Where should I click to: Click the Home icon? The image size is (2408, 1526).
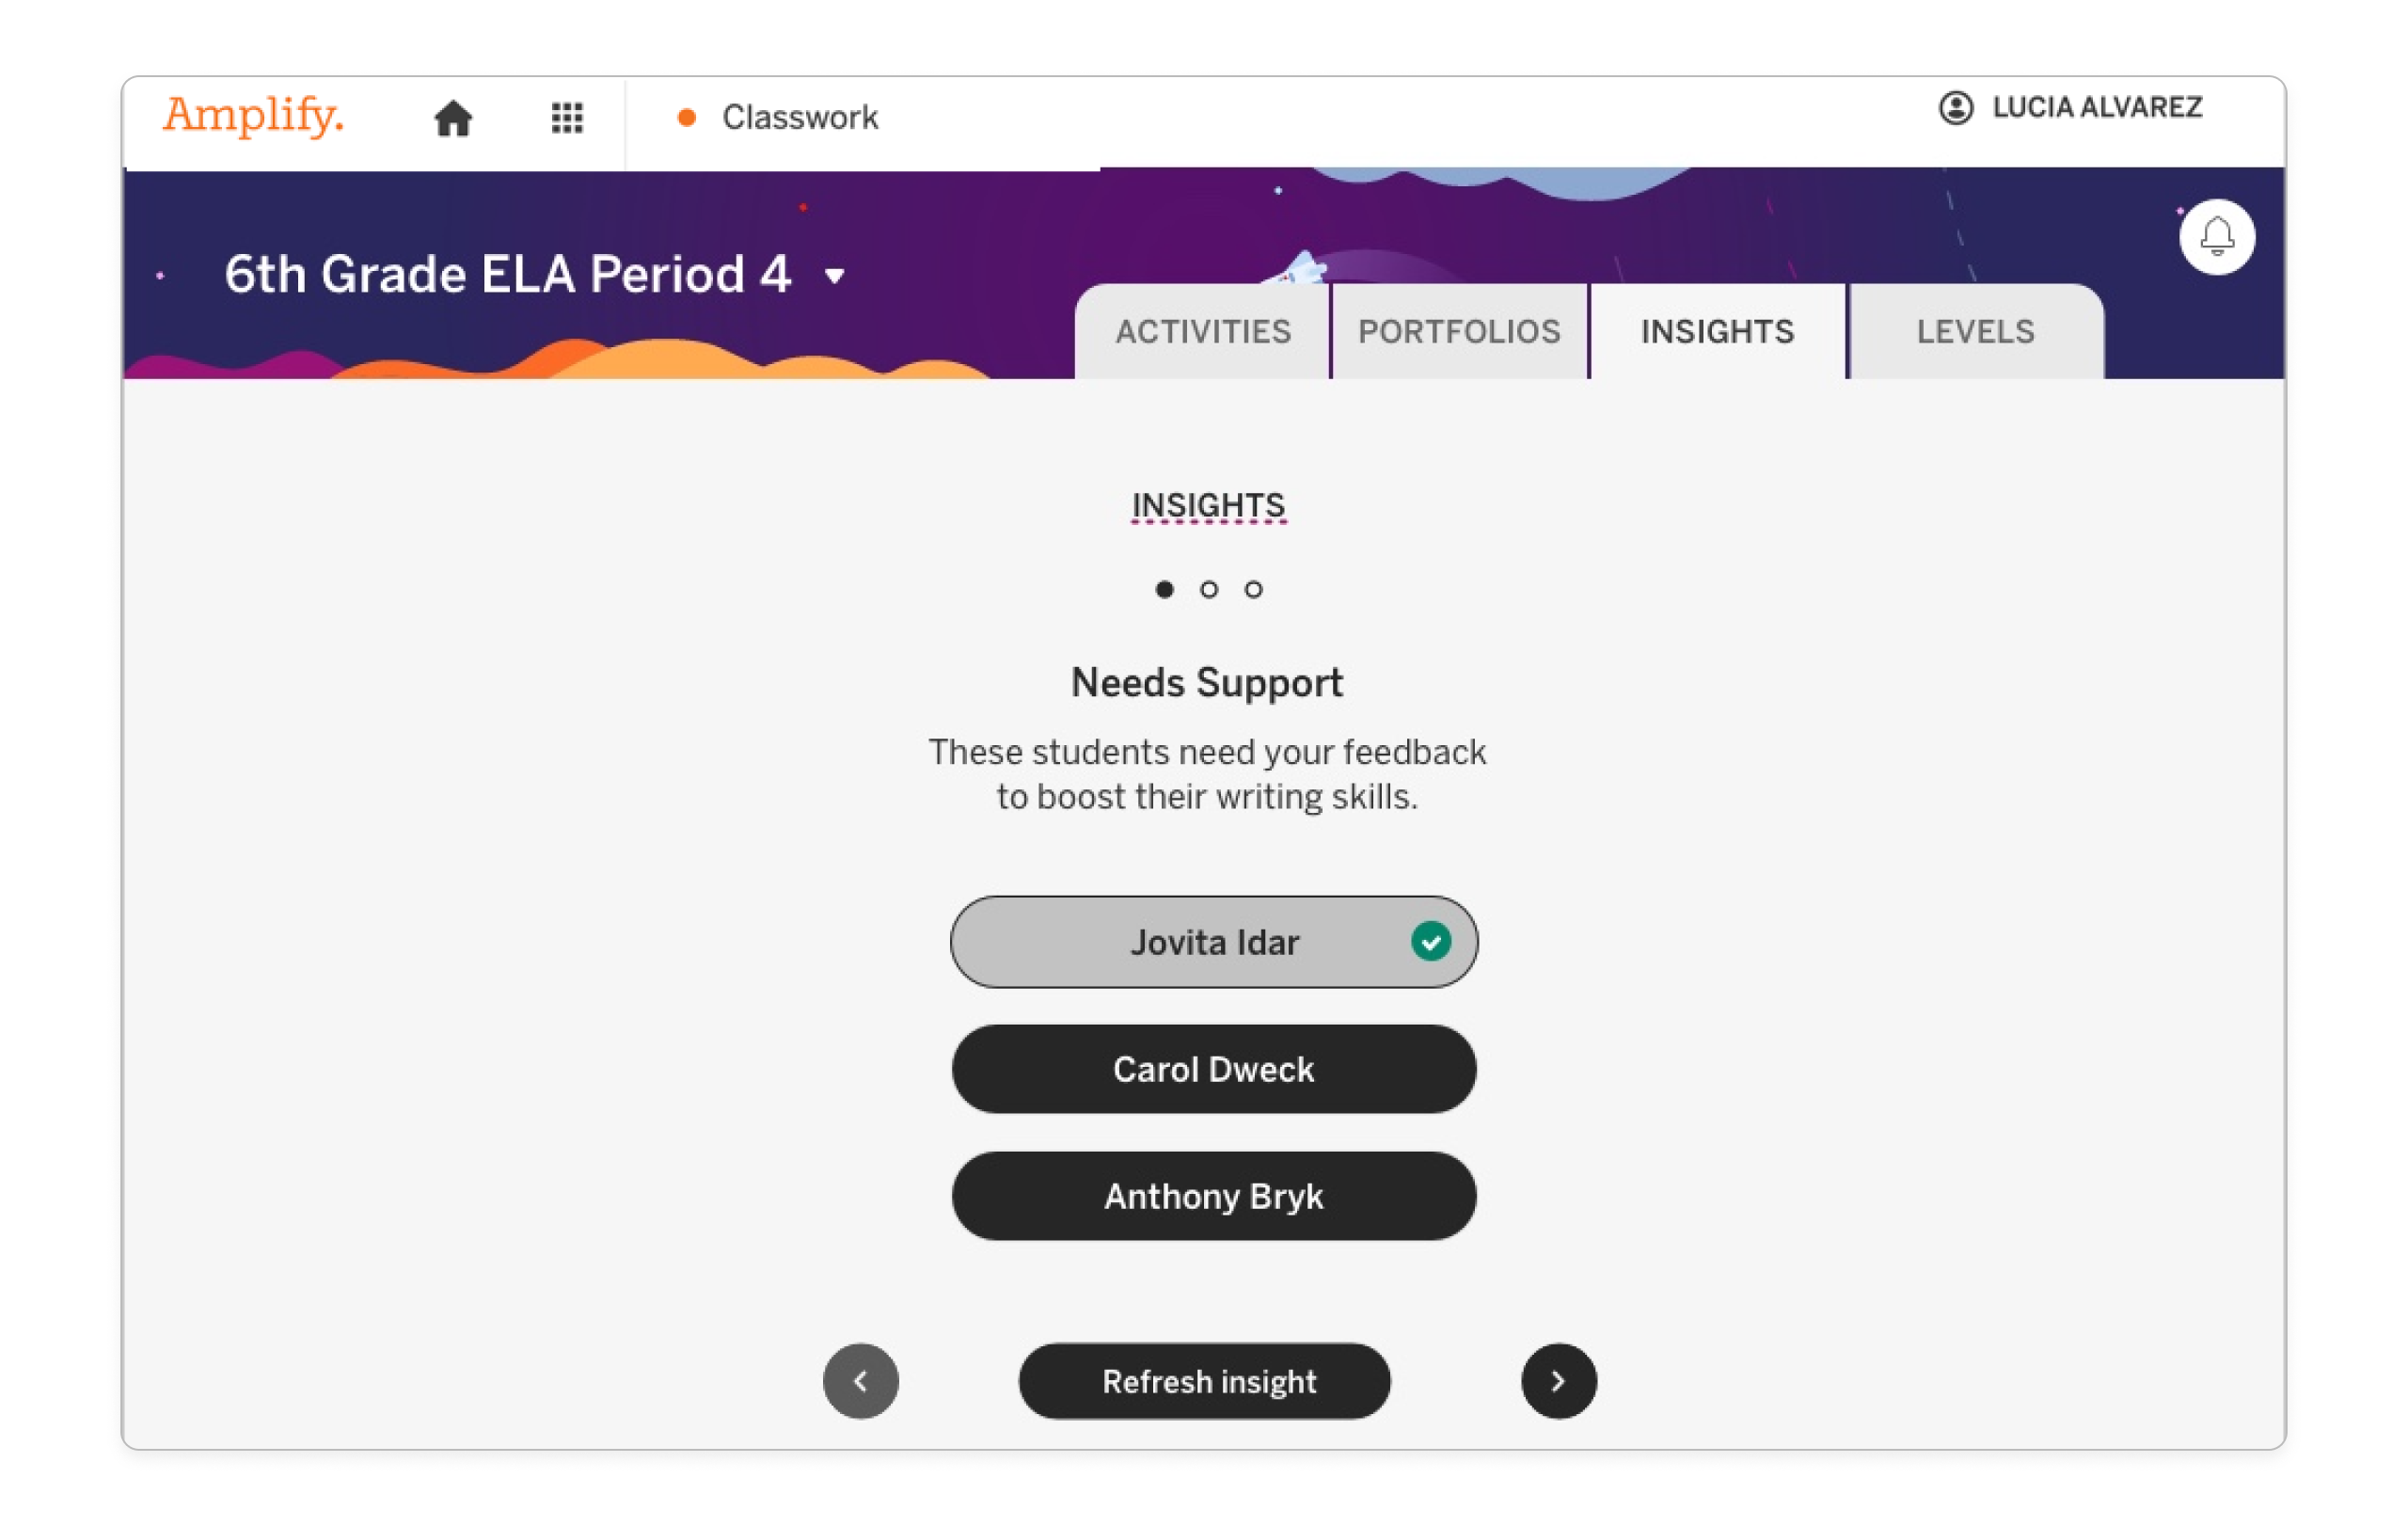455,119
